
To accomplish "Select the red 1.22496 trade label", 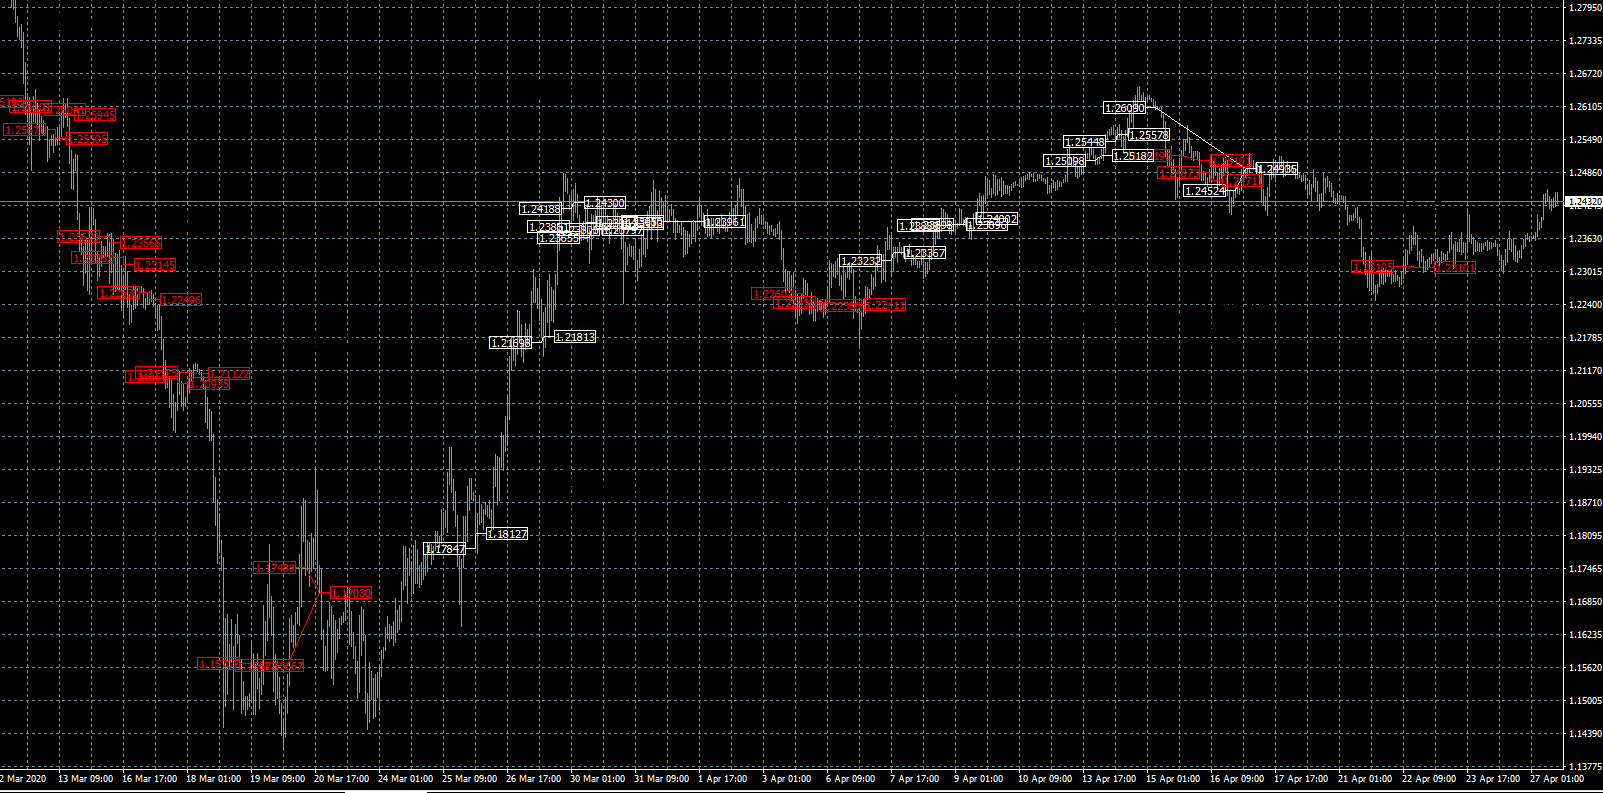I will (x=181, y=300).
